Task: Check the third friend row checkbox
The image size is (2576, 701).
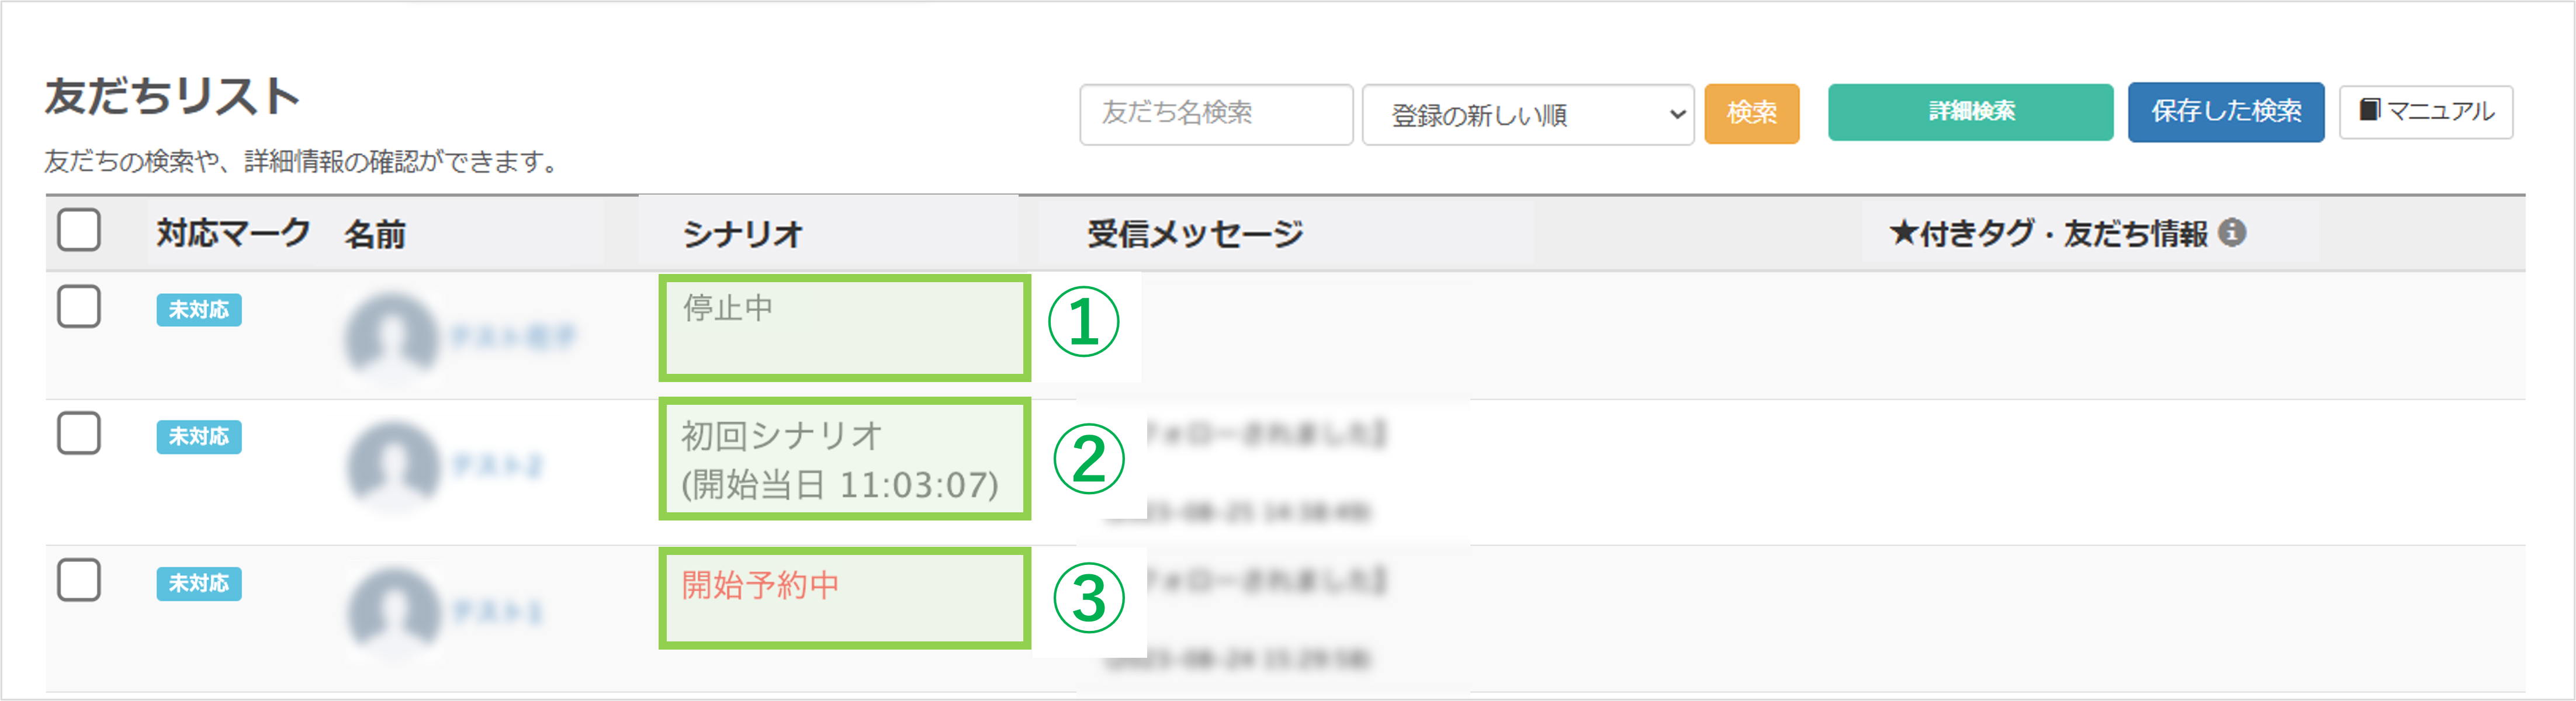Action: pos(79,580)
